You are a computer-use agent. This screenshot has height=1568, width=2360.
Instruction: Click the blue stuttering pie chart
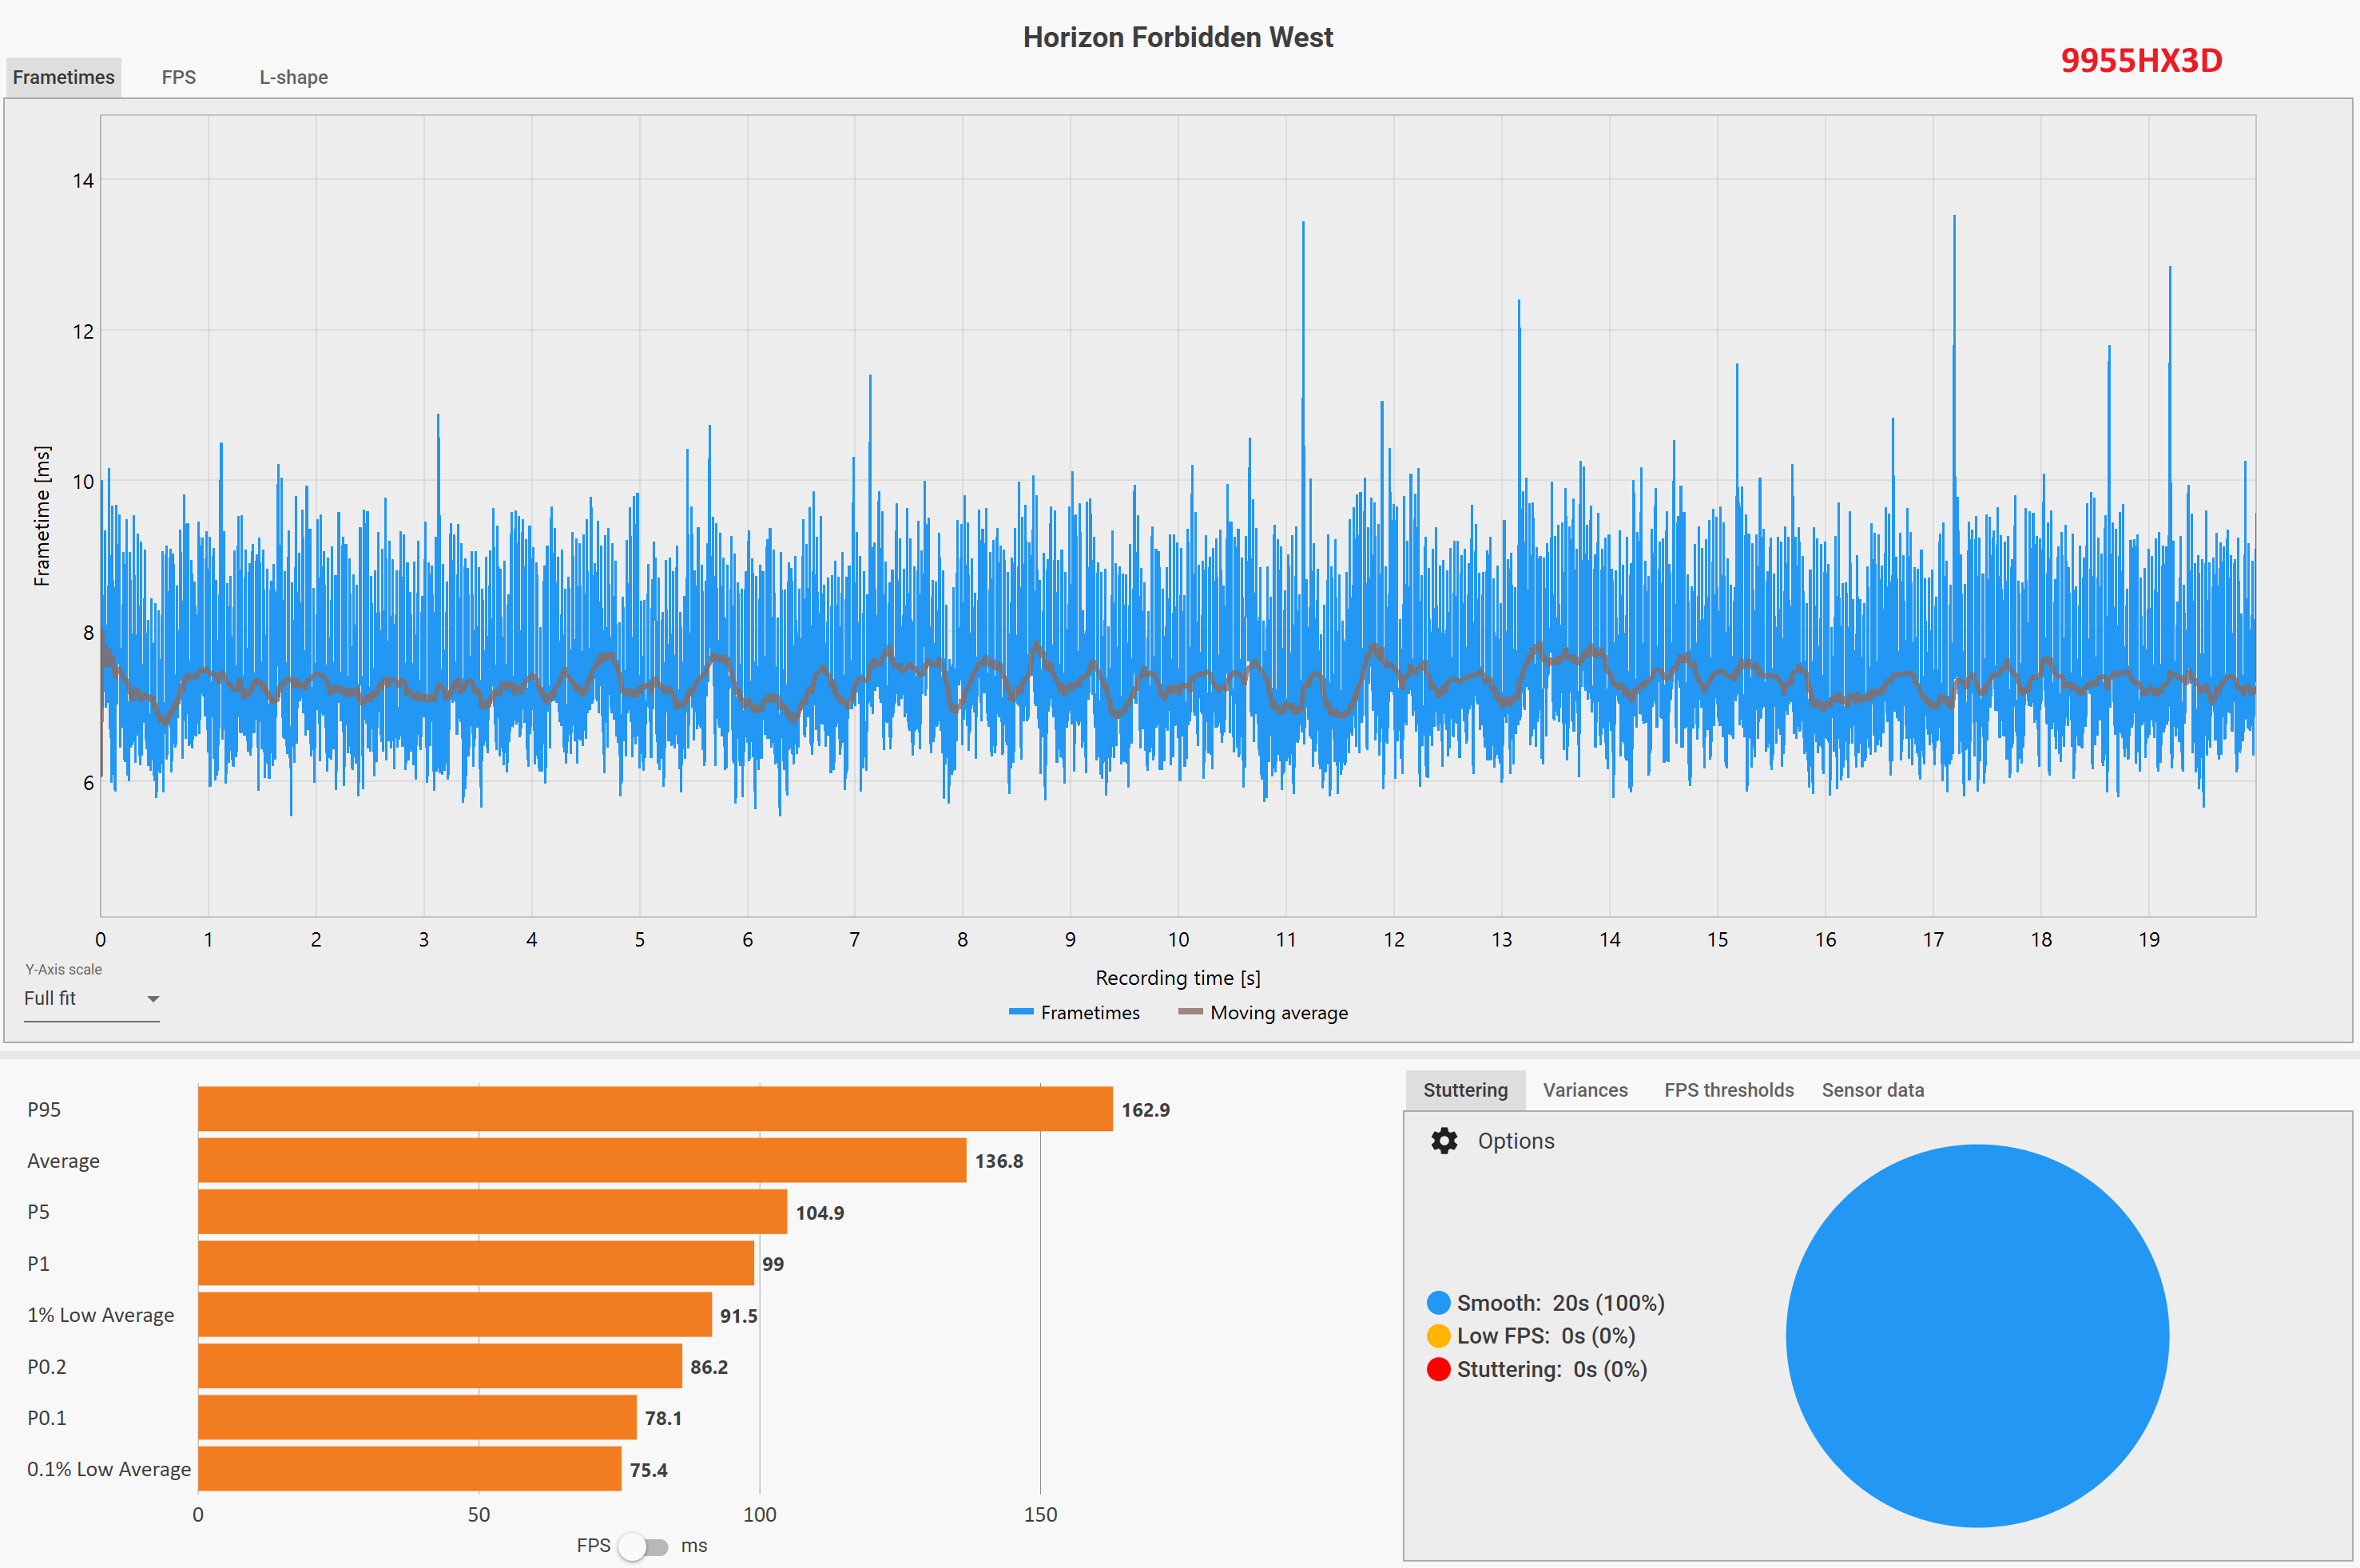1977,1336
